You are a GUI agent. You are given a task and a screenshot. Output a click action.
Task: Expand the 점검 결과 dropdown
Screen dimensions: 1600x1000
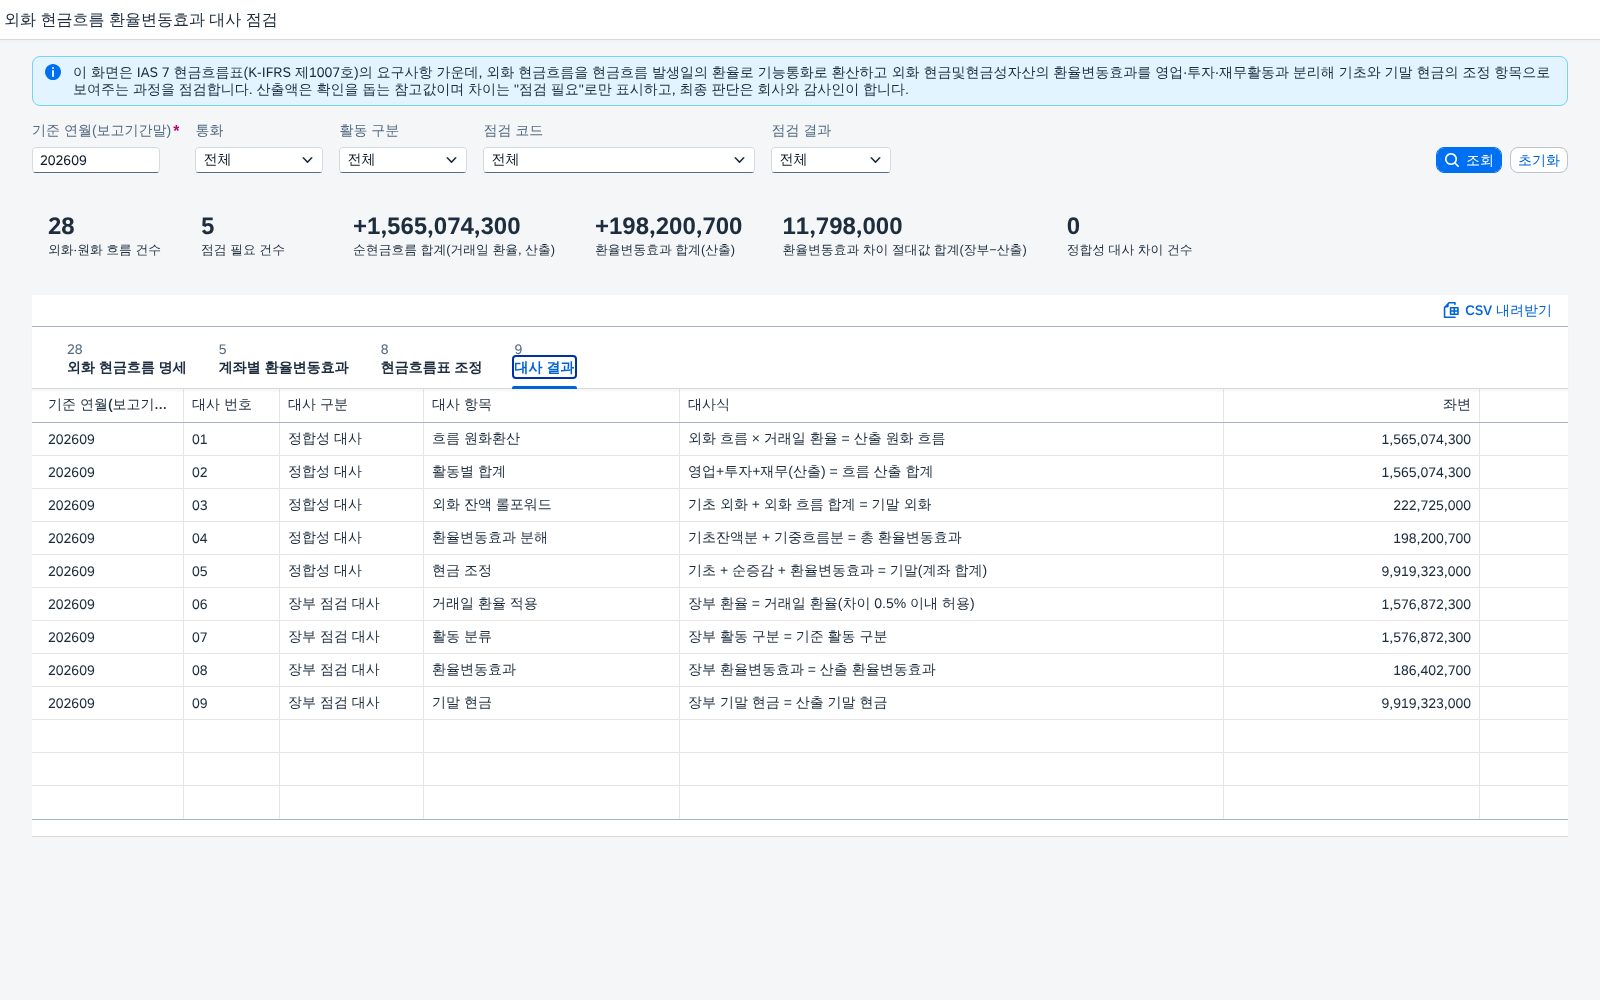coord(831,160)
